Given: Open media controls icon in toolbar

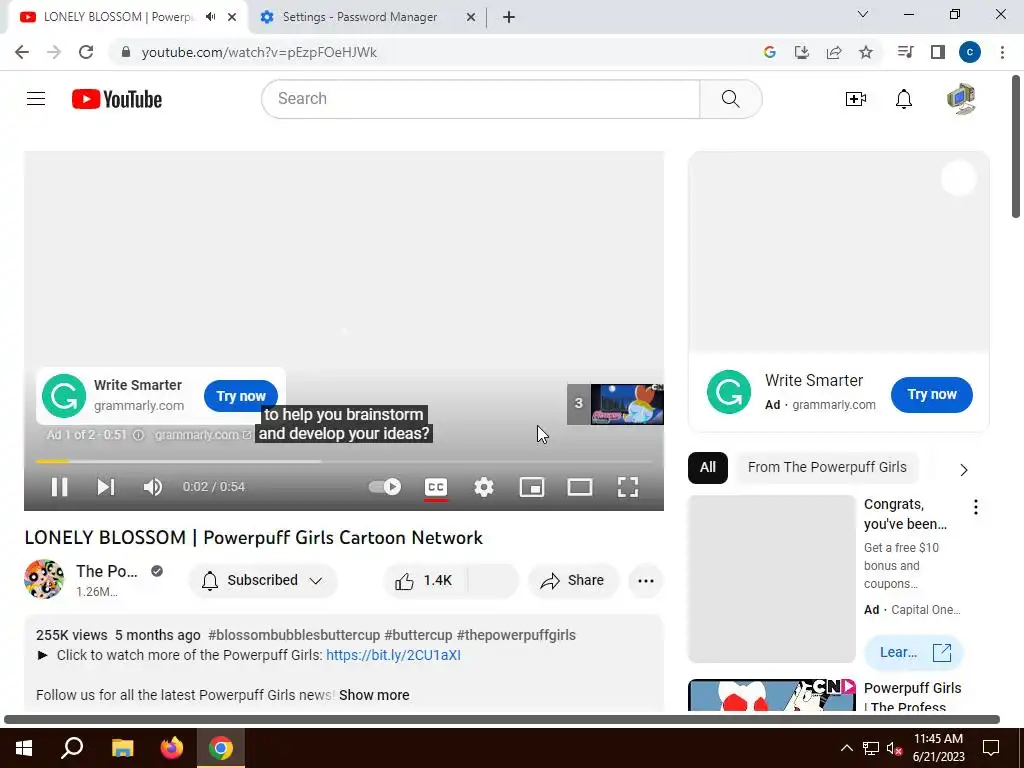Looking at the screenshot, I should [x=905, y=52].
